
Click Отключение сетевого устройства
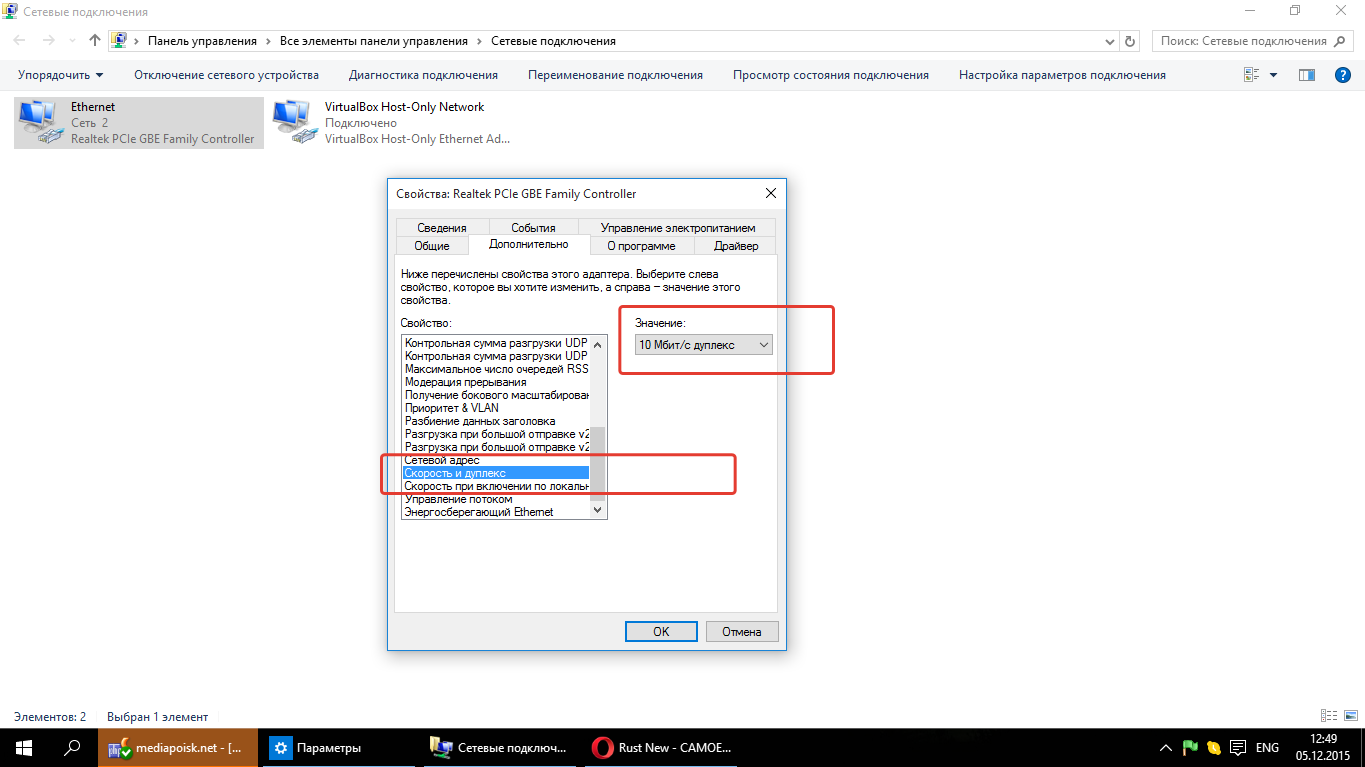tap(226, 75)
